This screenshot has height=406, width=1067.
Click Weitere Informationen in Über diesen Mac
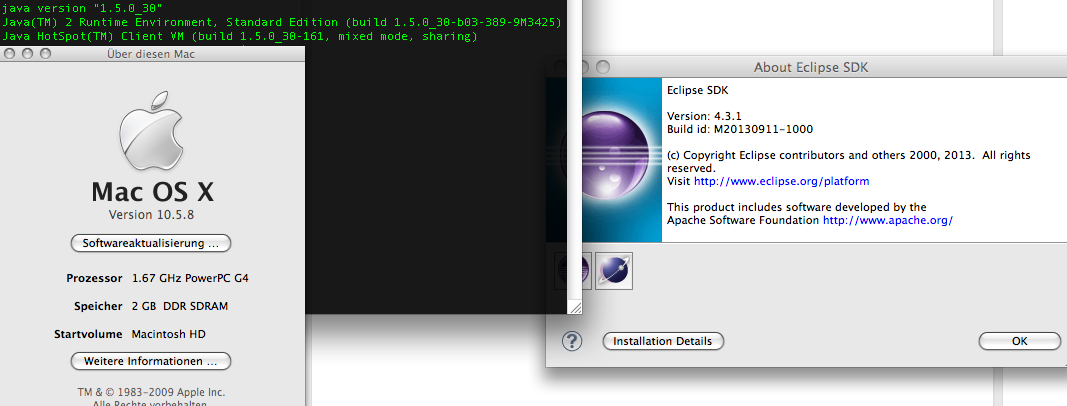151,360
